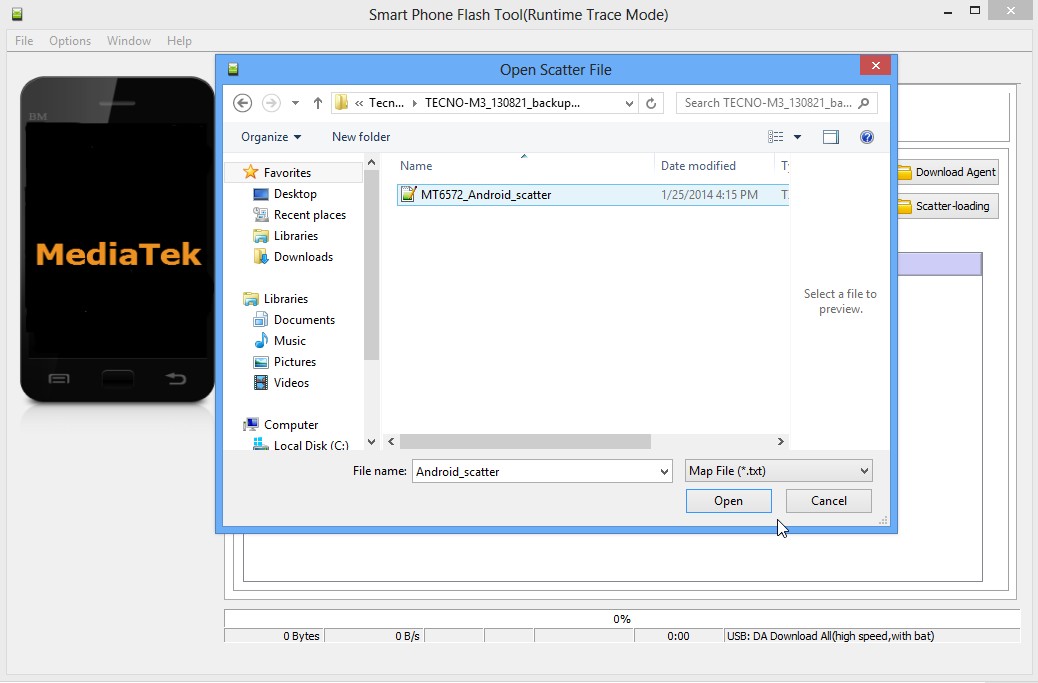Viewport: 1038px width, 683px height.
Task: Open the Options menu
Action: tap(69, 41)
